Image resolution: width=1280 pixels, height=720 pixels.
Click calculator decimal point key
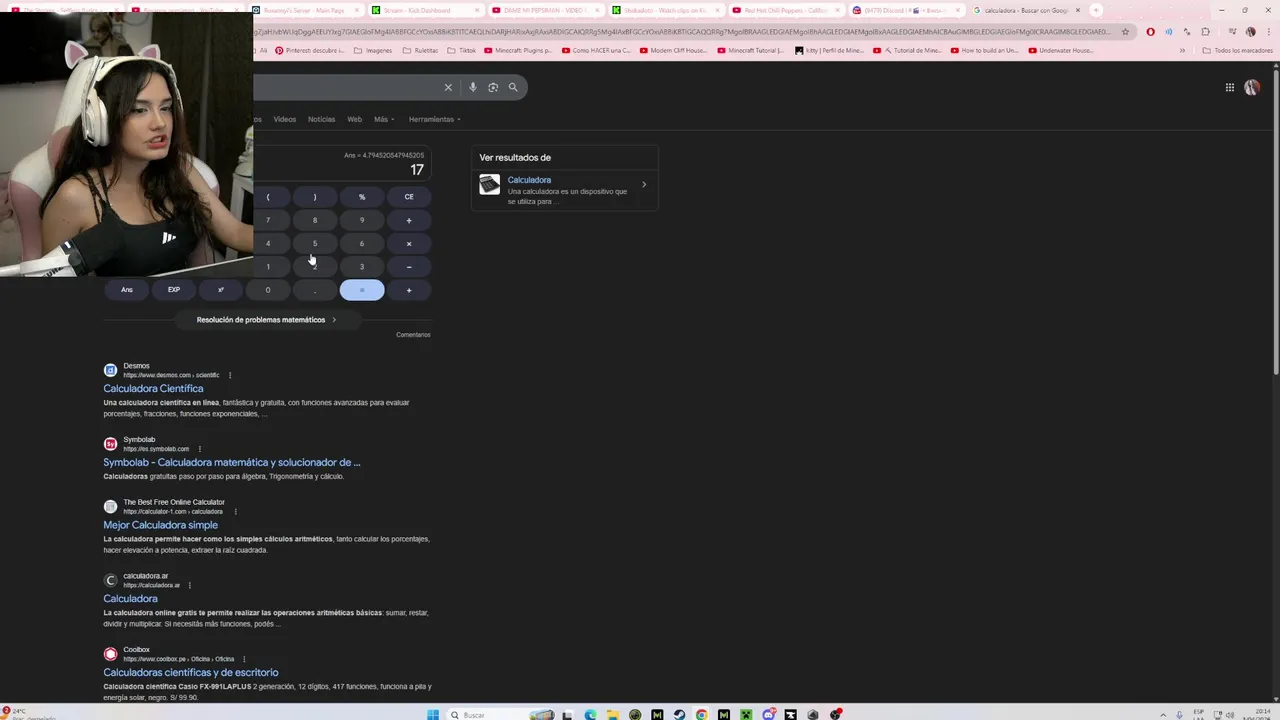(x=315, y=290)
